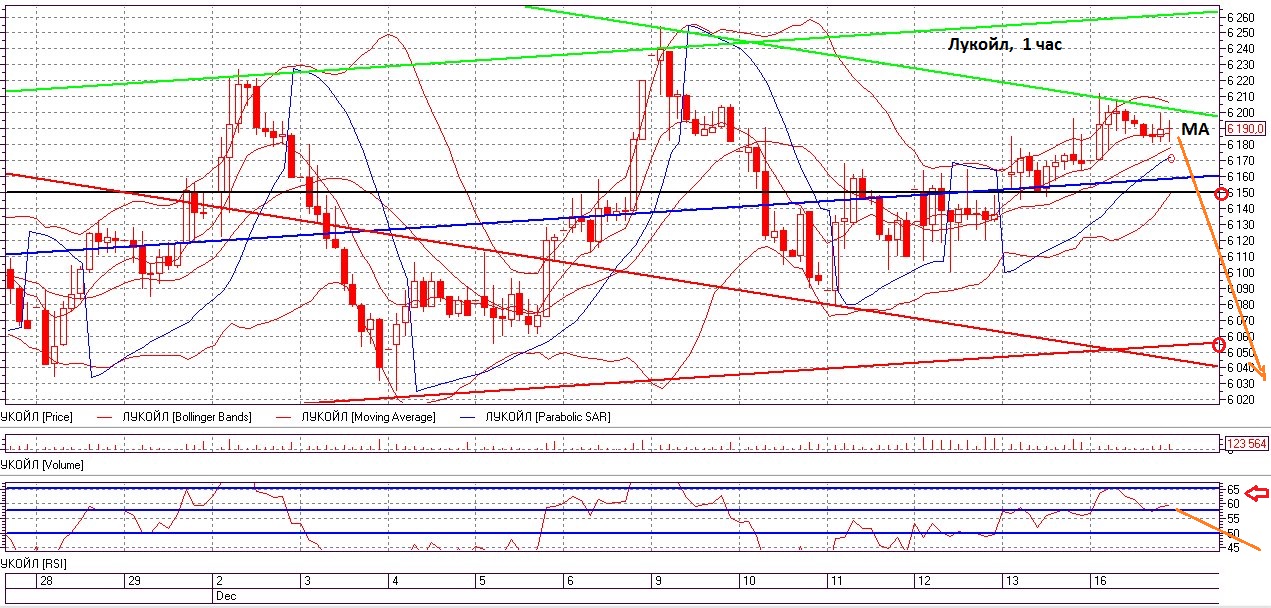Select date 28 on the time axis

47,581
